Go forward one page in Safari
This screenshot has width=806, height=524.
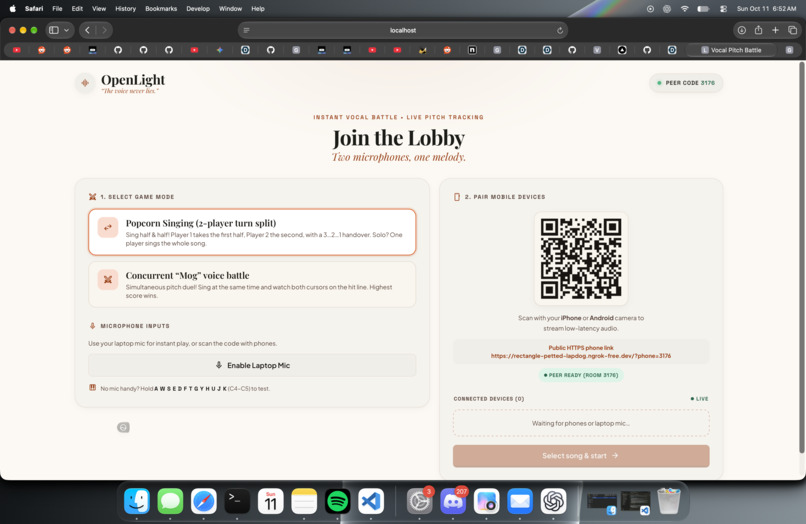pyautogui.click(x=104, y=30)
